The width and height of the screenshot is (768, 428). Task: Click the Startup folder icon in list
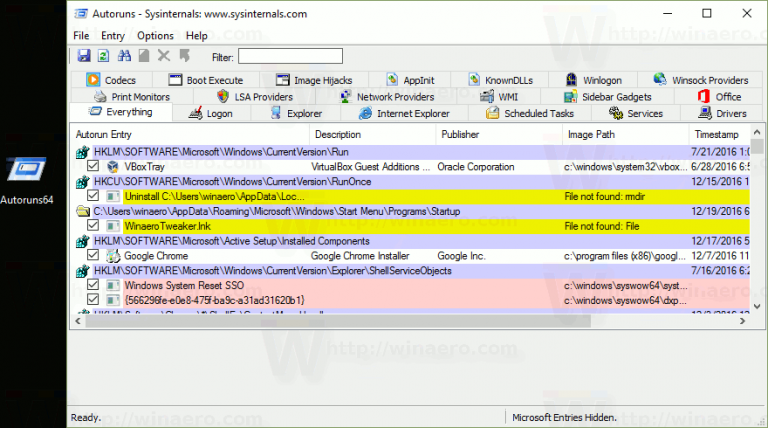(x=83, y=212)
